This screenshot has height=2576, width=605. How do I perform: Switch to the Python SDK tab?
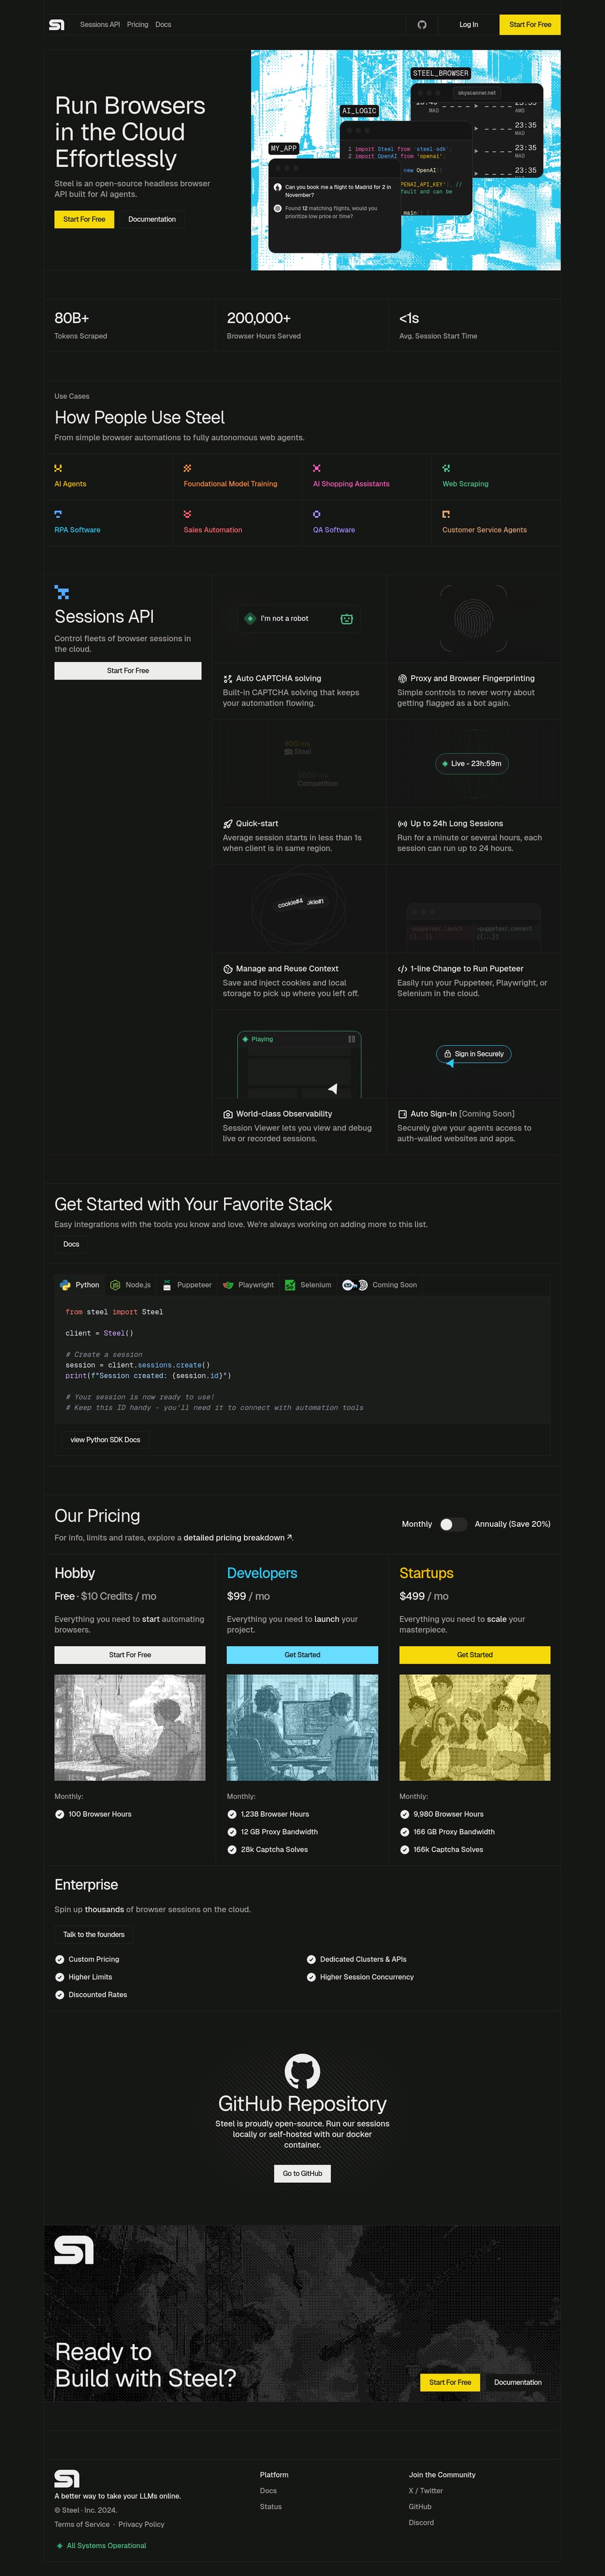click(79, 1285)
